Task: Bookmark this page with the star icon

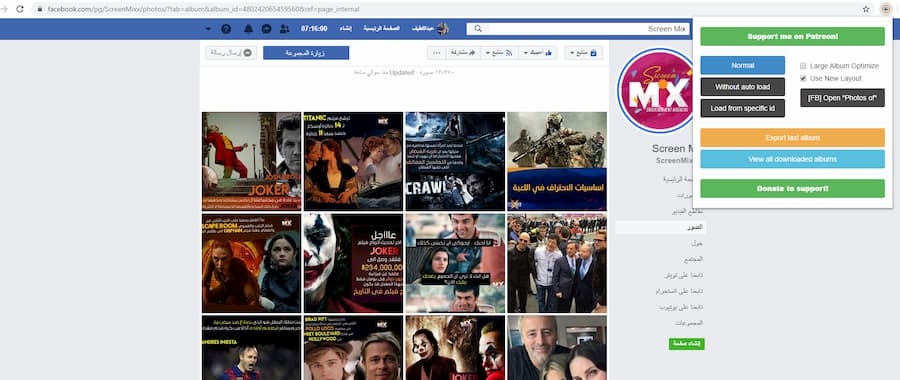Action: pyautogui.click(x=866, y=9)
